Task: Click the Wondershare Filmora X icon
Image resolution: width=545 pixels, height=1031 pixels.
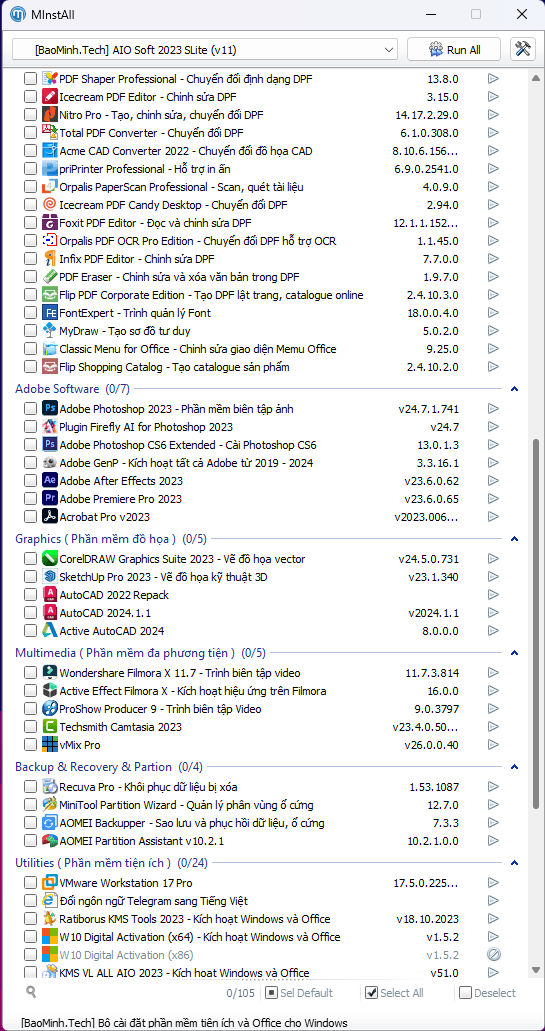Action: [50, 673]
